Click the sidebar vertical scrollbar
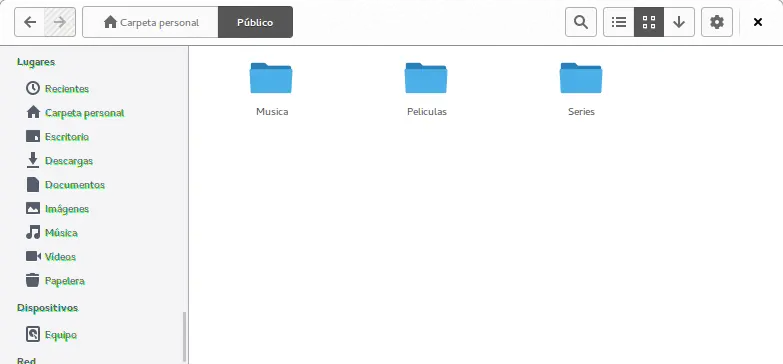 pos(185,338)
